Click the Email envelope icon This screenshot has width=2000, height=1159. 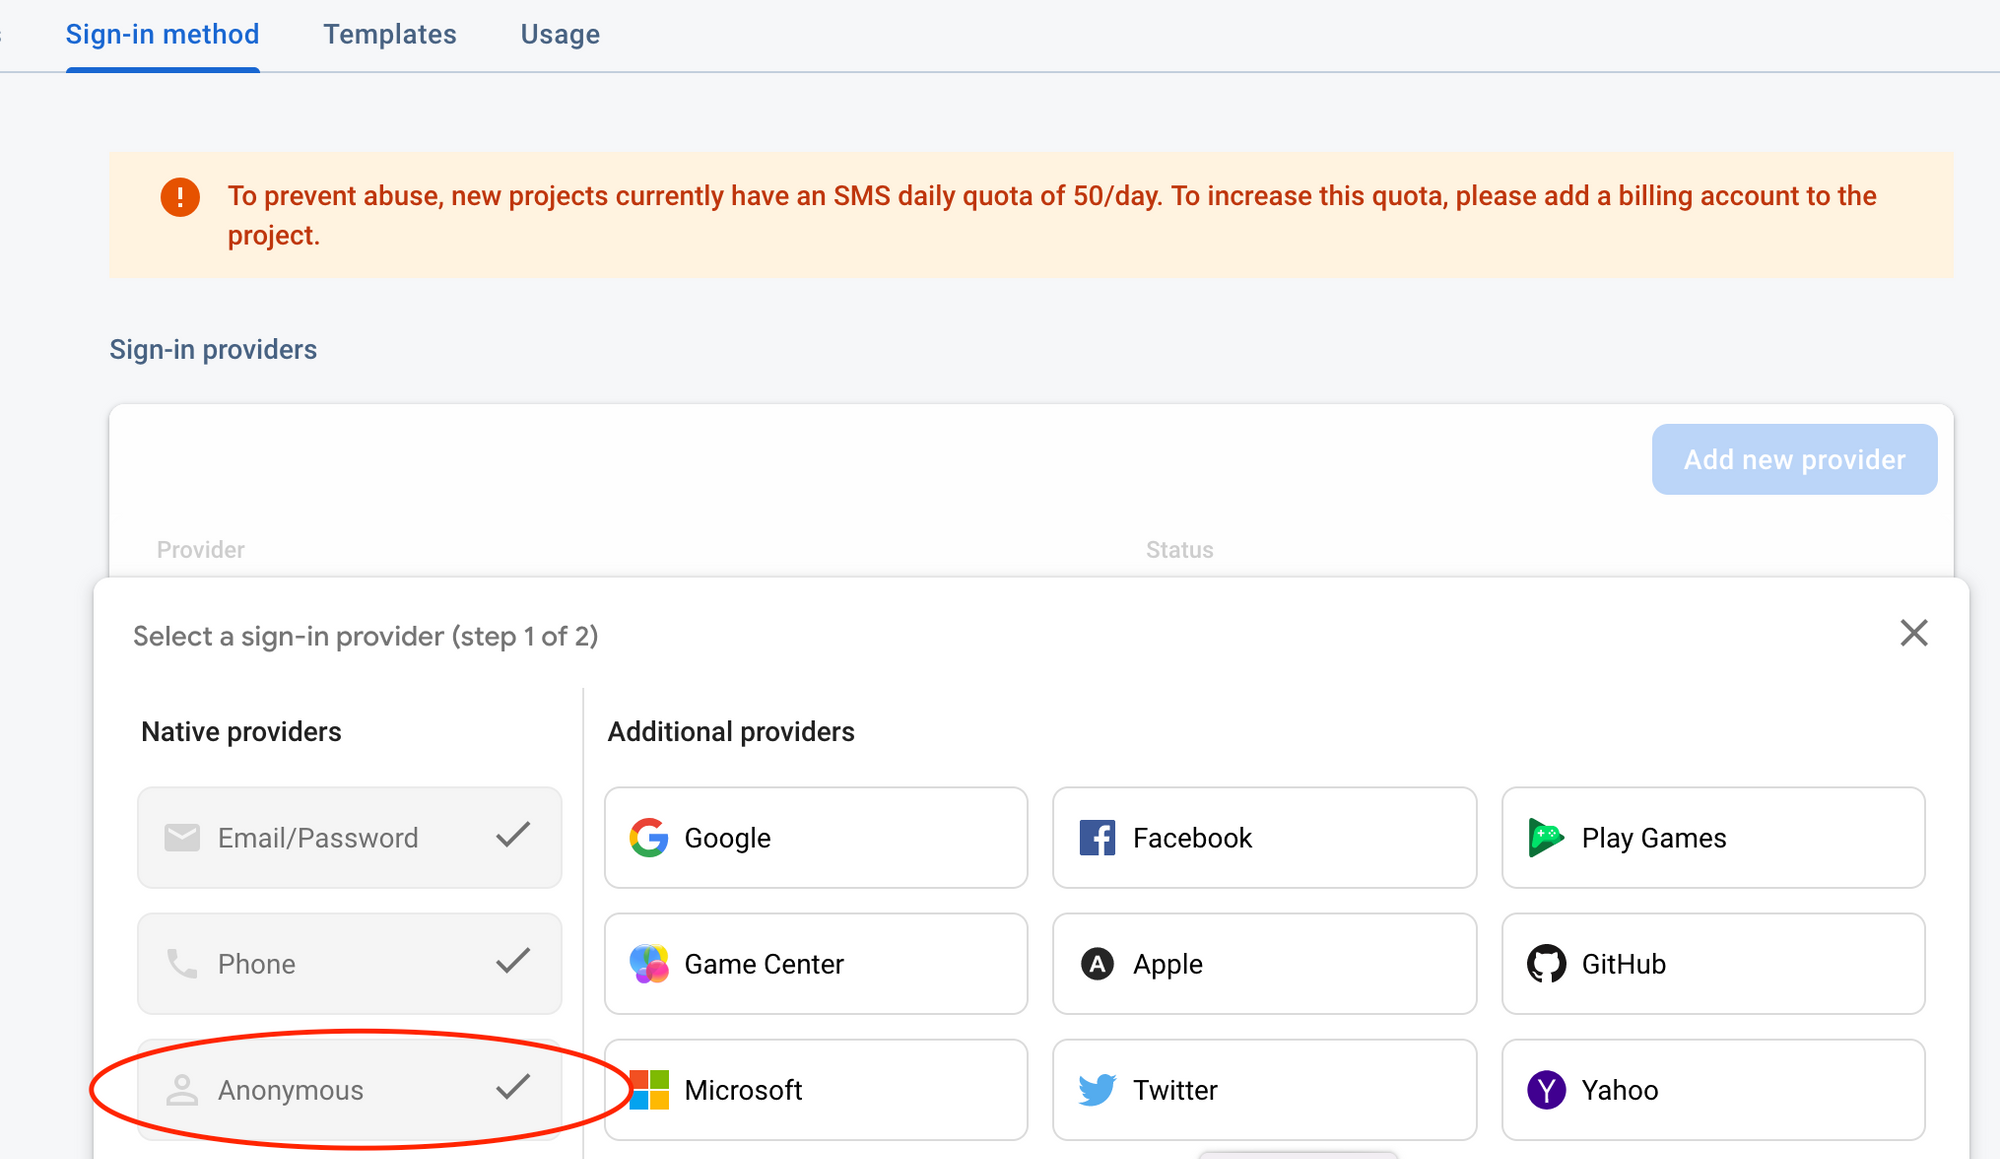click(182, 837)
